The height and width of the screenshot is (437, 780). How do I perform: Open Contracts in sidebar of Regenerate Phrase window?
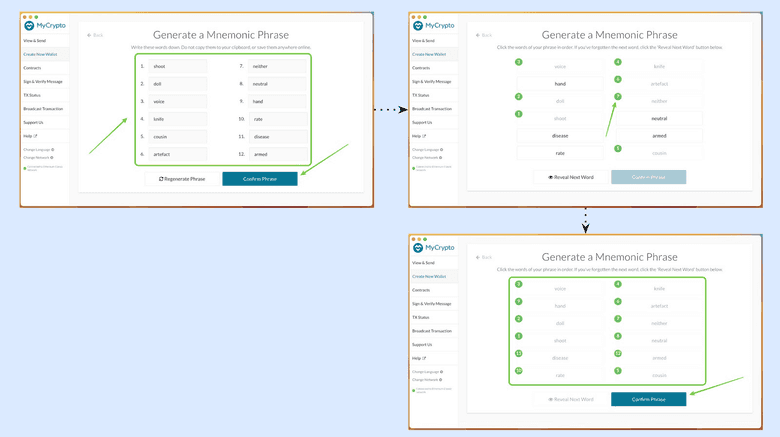coord(32,68)
